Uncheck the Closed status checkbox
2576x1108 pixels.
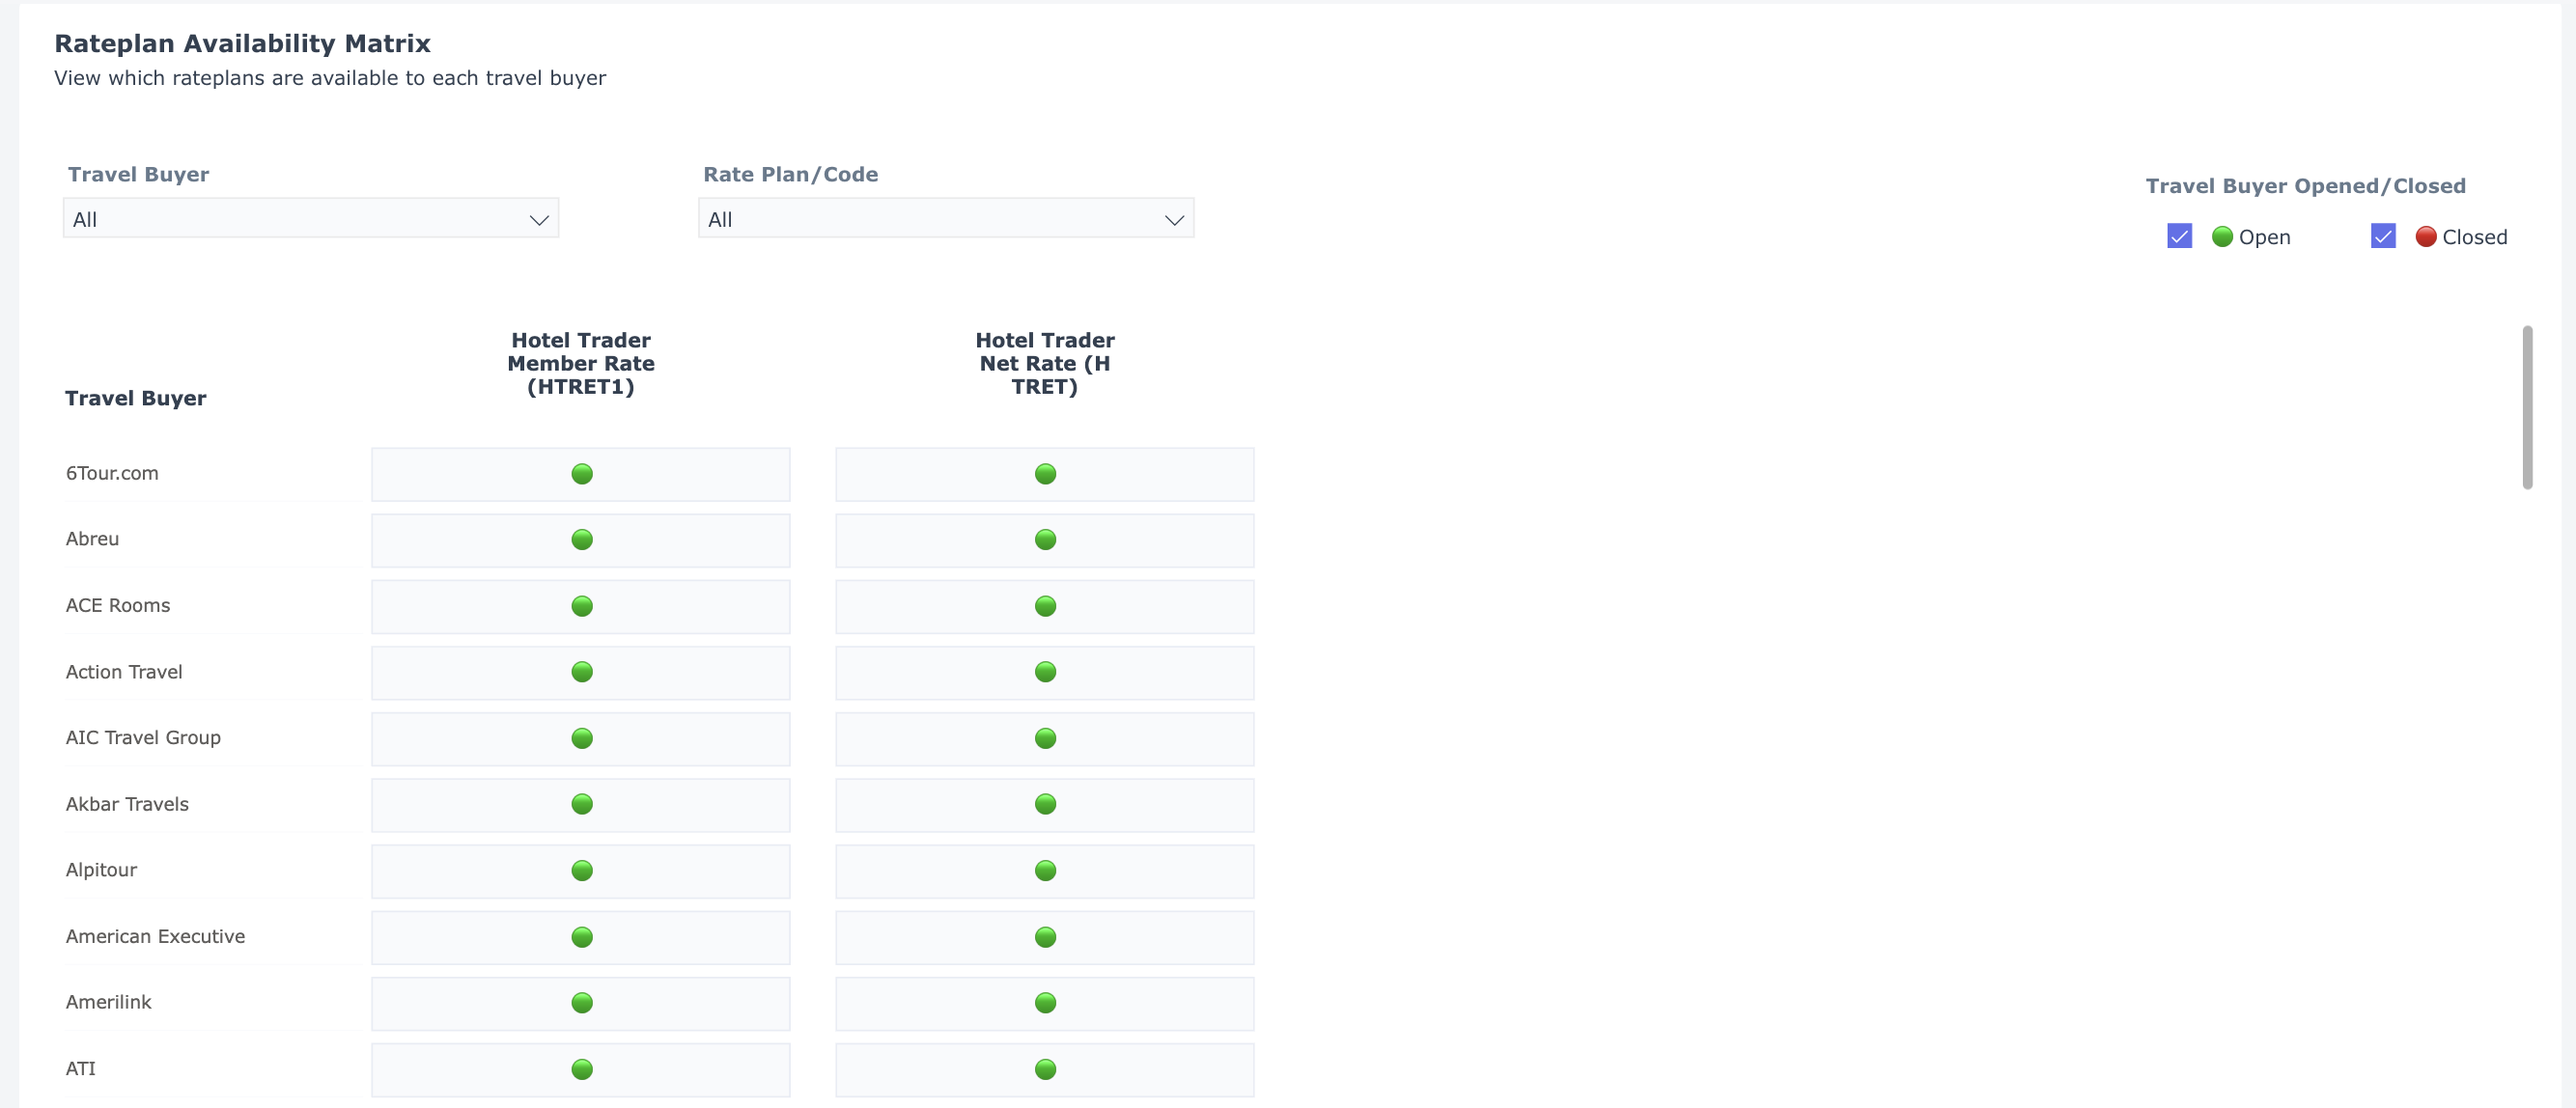[2383, 237]
